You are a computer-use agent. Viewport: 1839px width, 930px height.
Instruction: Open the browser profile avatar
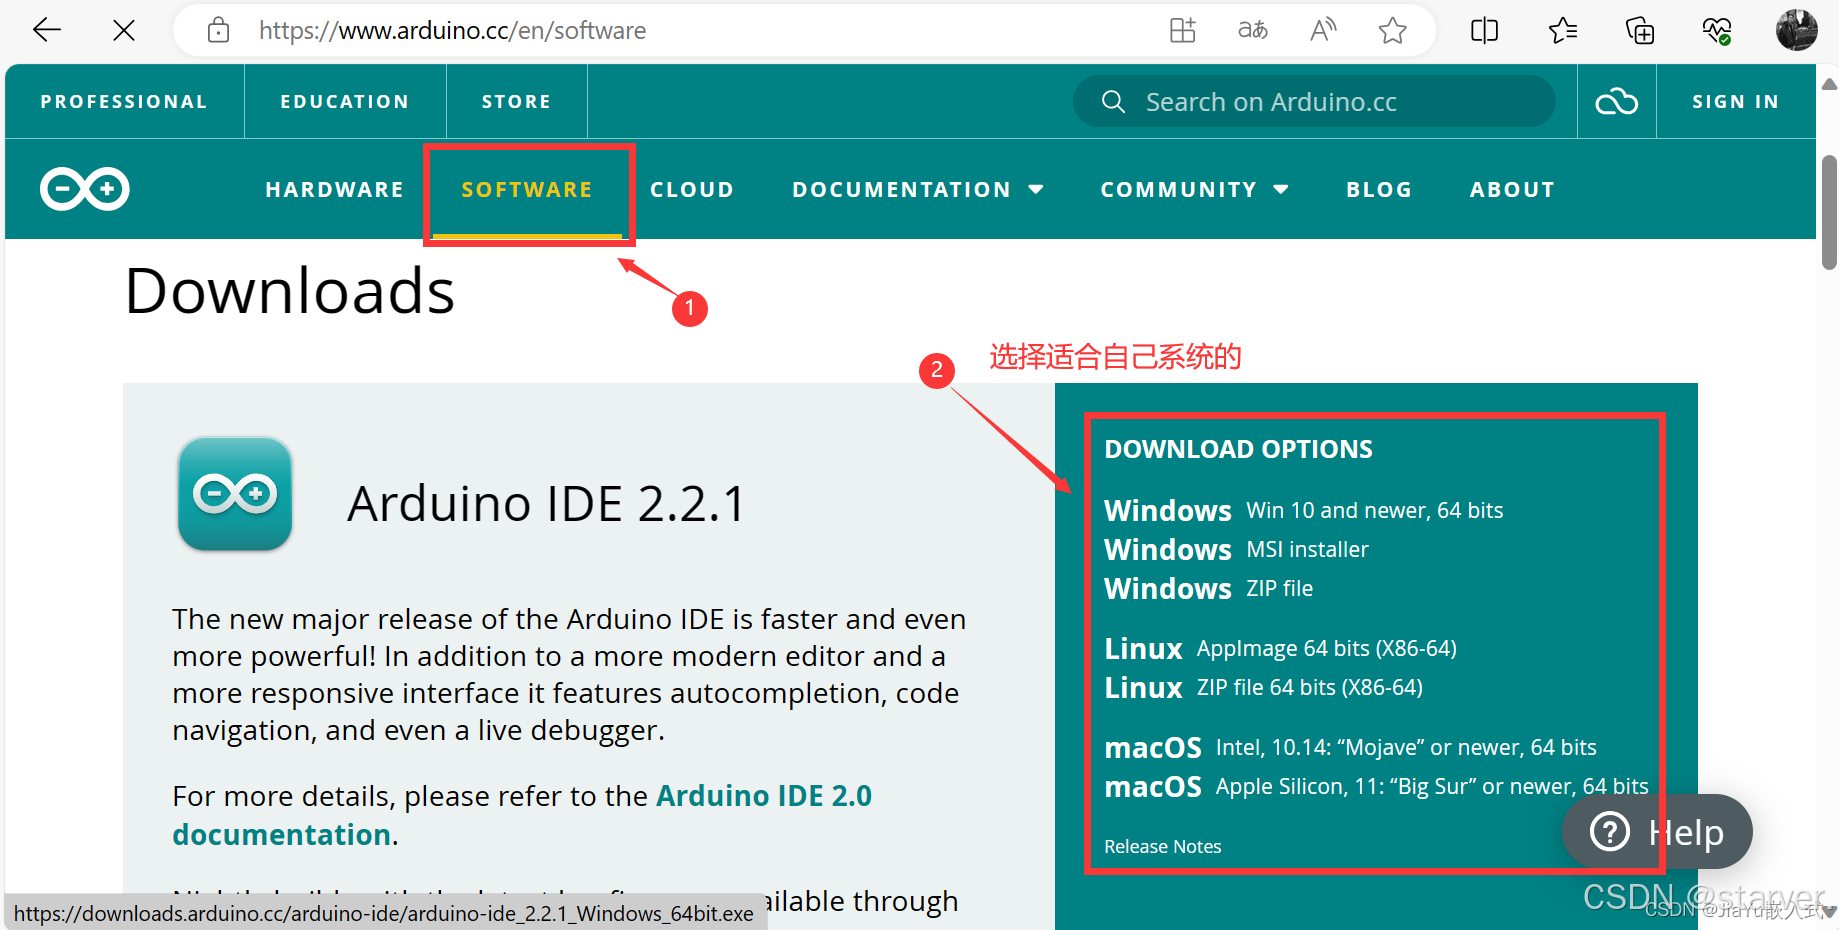click(1796, 30)
